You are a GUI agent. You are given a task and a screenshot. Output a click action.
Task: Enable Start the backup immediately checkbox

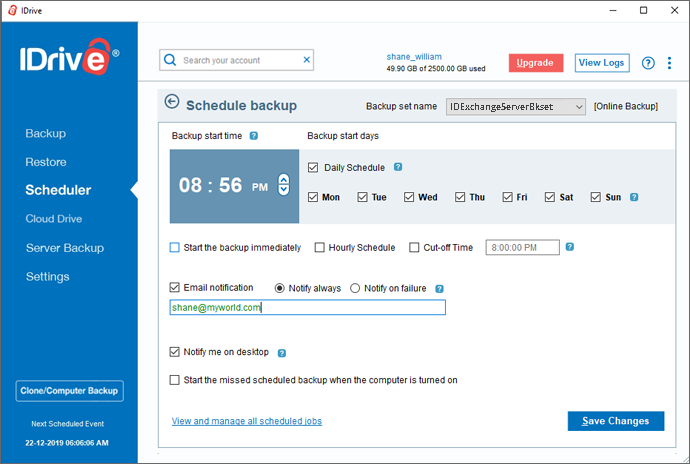point(175,247)
